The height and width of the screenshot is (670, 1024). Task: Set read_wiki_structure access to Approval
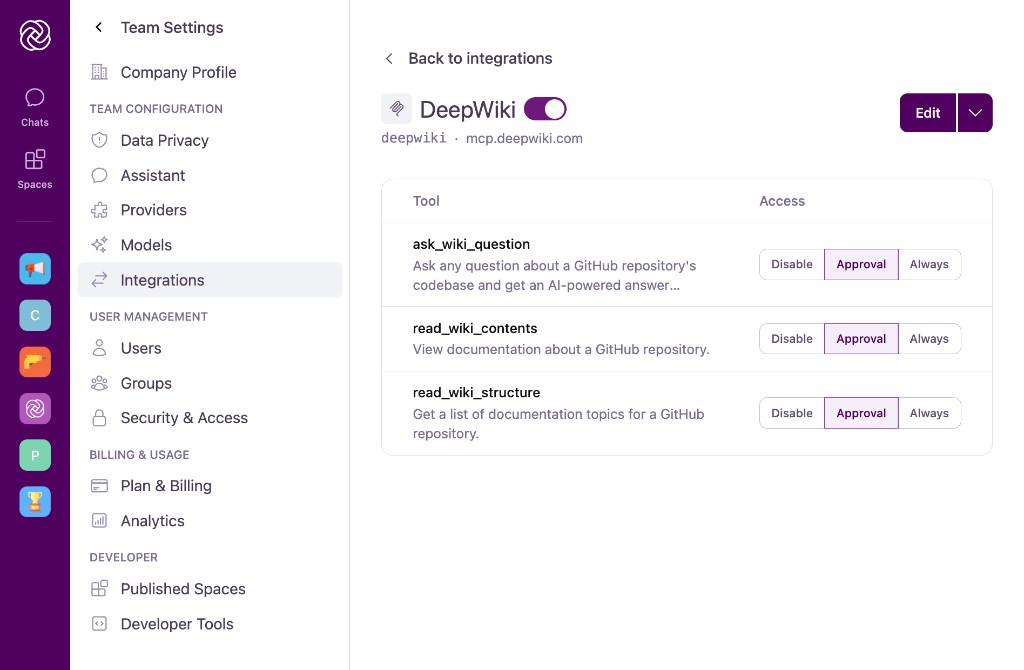(861, 413)
